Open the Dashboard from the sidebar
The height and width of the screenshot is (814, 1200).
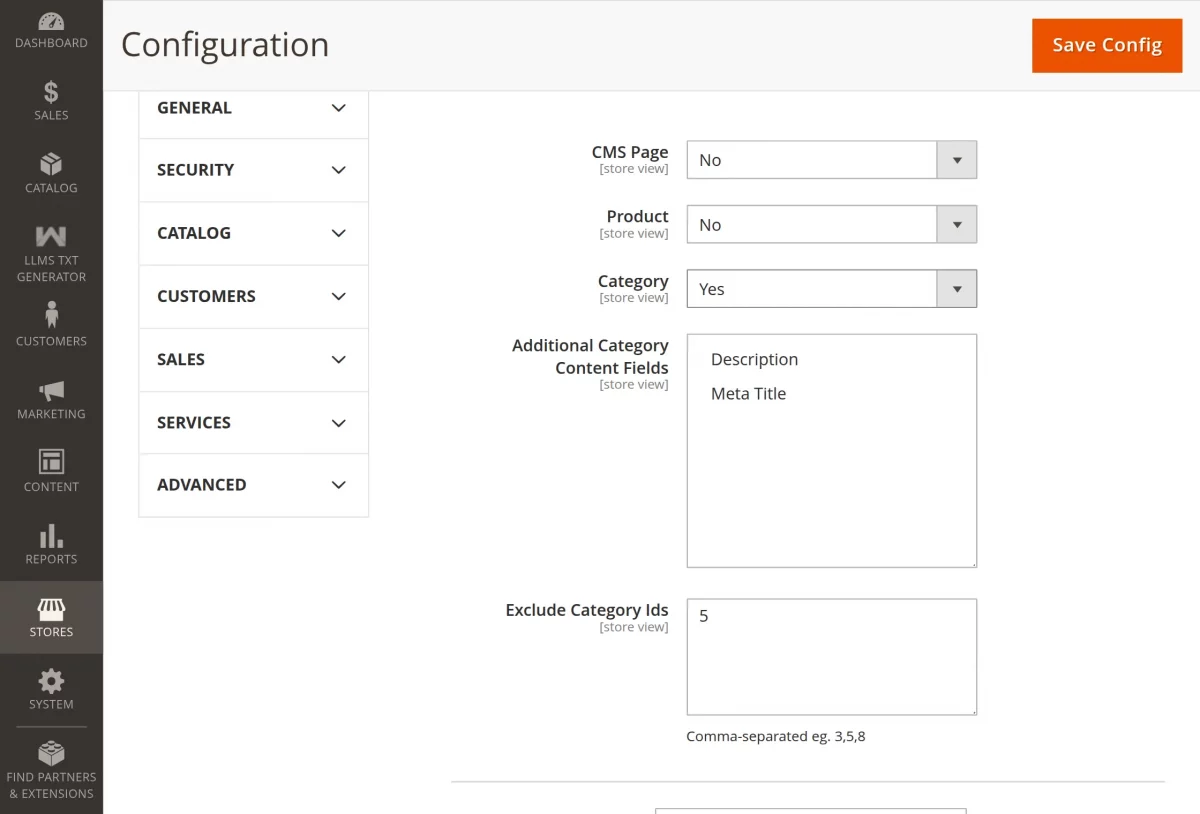(51, 27)
